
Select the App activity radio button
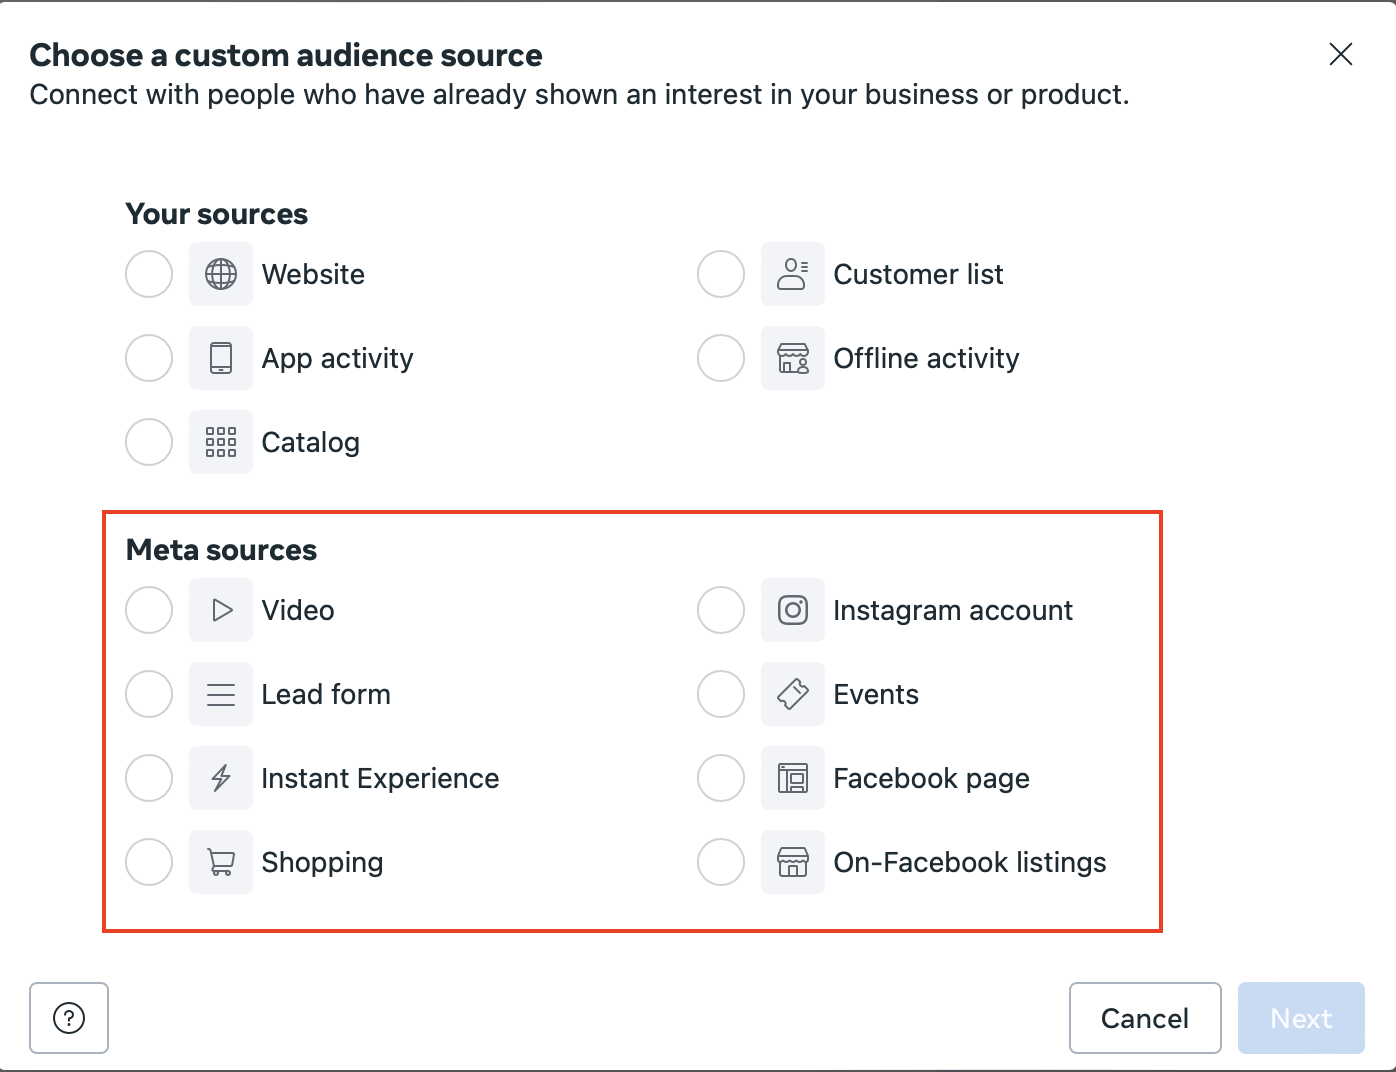(x=149, y=358)
